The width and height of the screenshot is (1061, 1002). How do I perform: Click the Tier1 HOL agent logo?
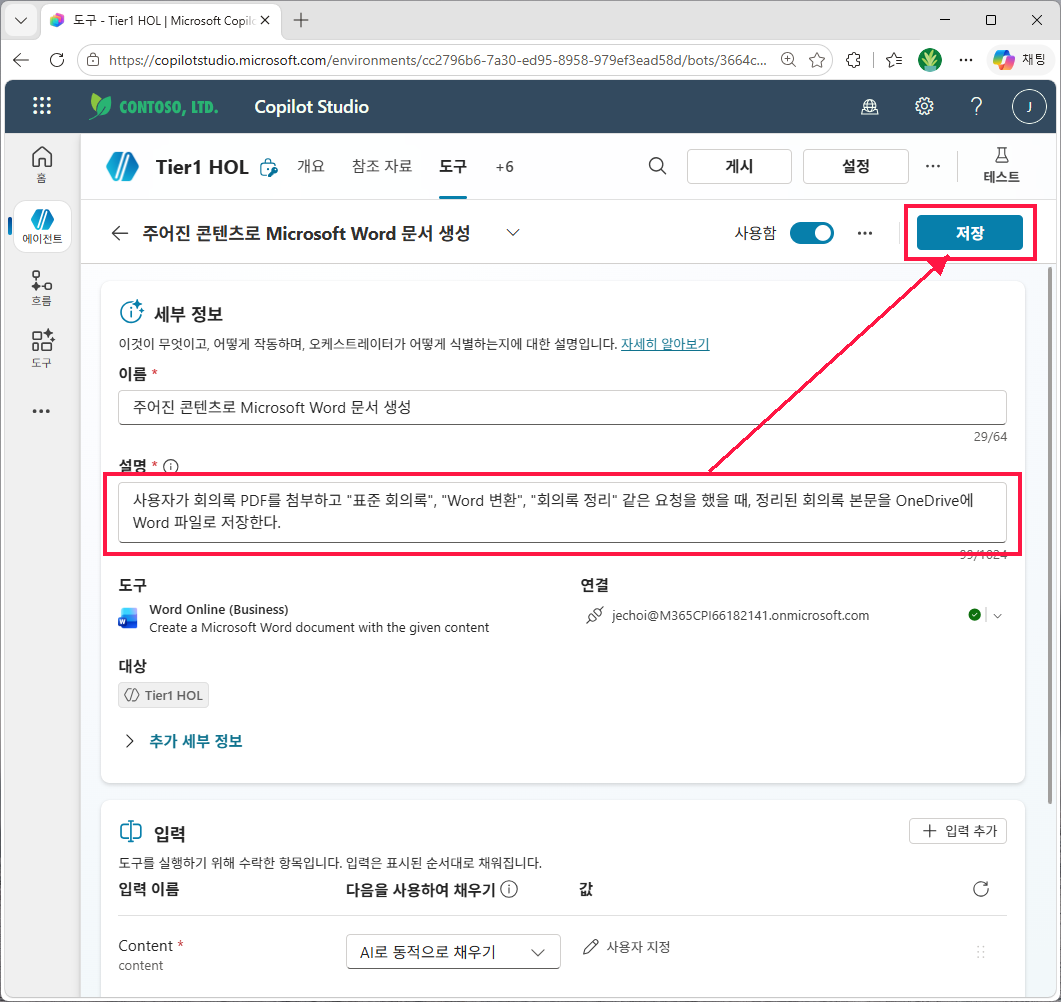tap(122, 166)
